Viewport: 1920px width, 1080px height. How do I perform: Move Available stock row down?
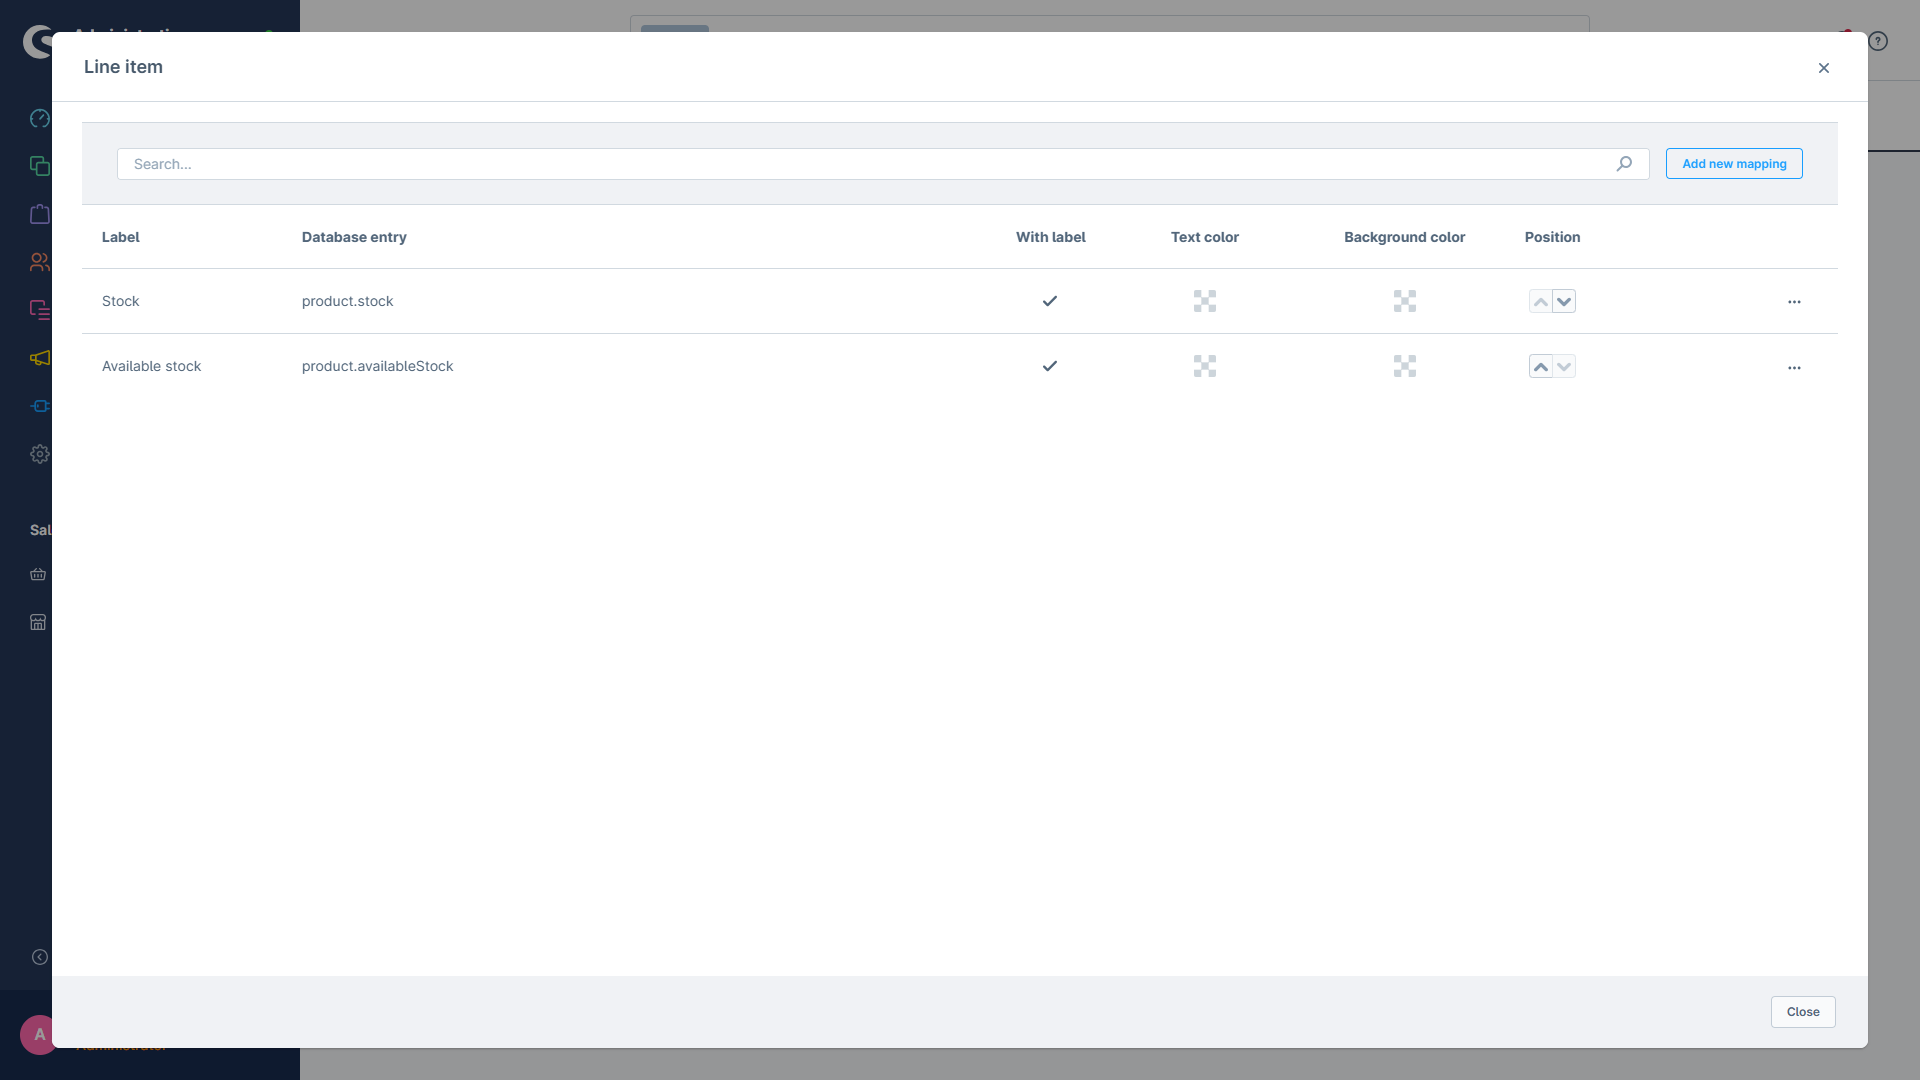tap(1564, 367)
